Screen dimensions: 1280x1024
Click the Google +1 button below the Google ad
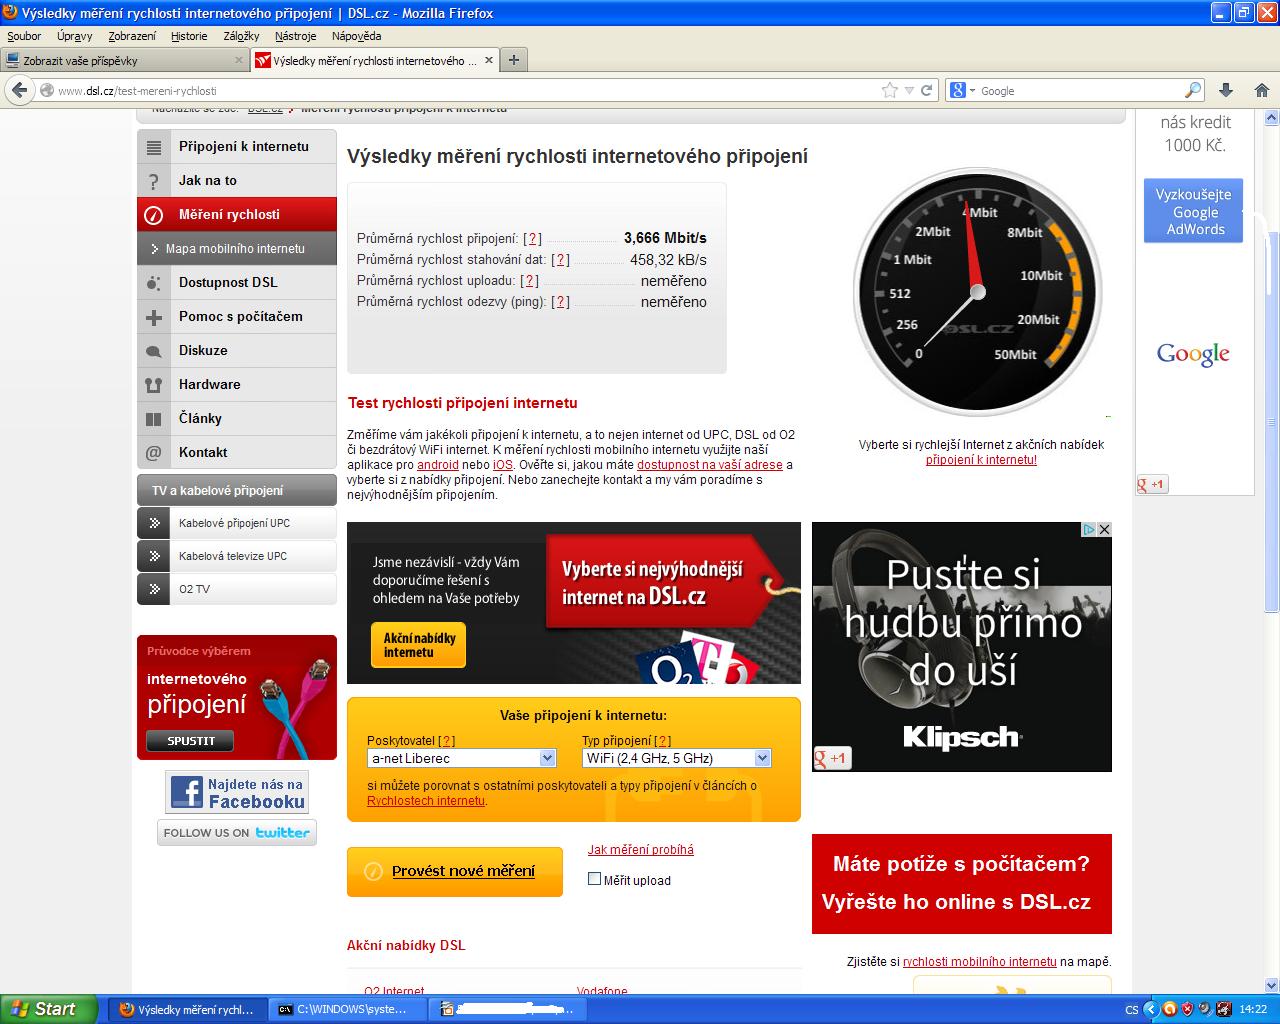[x=1152, y=484]
